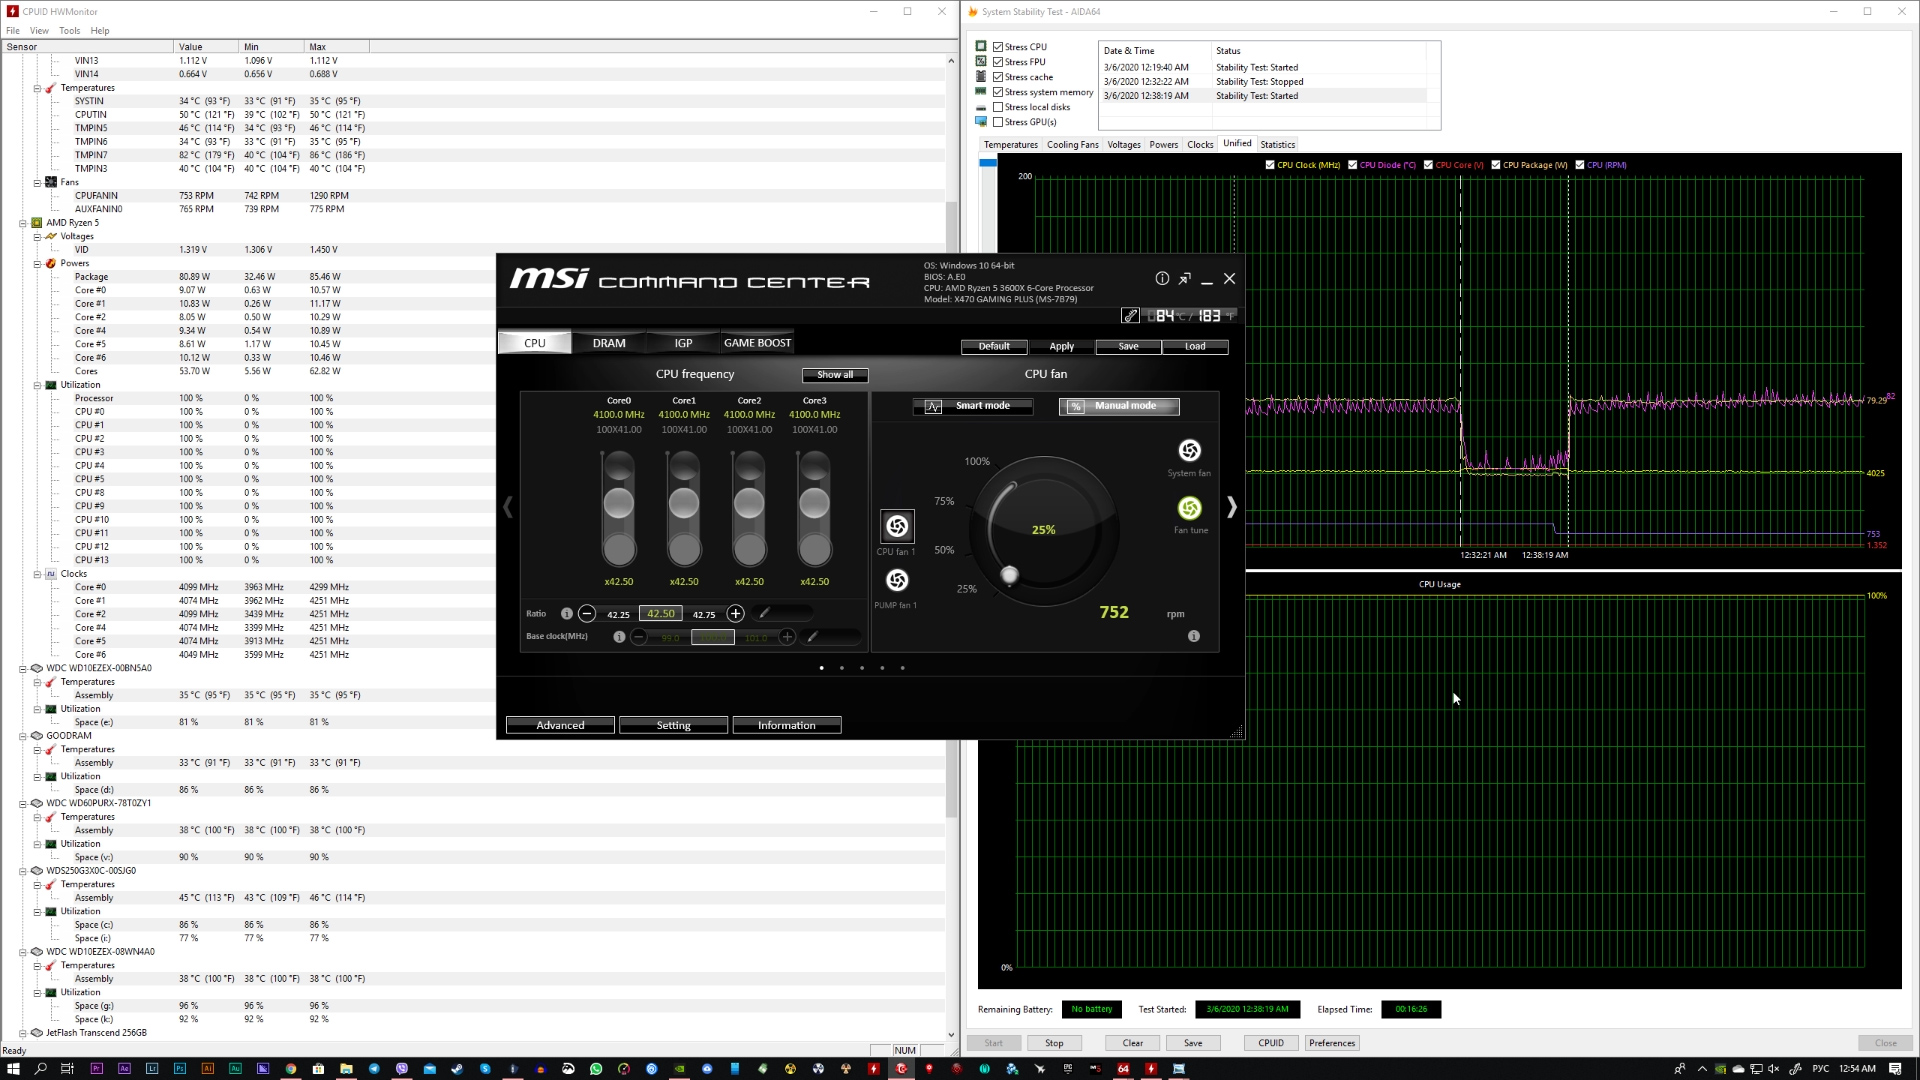The height and width of the screenshot is (1080, 1920).
Task: Start Fan tune in Command Center
Action: [1189, 508]
